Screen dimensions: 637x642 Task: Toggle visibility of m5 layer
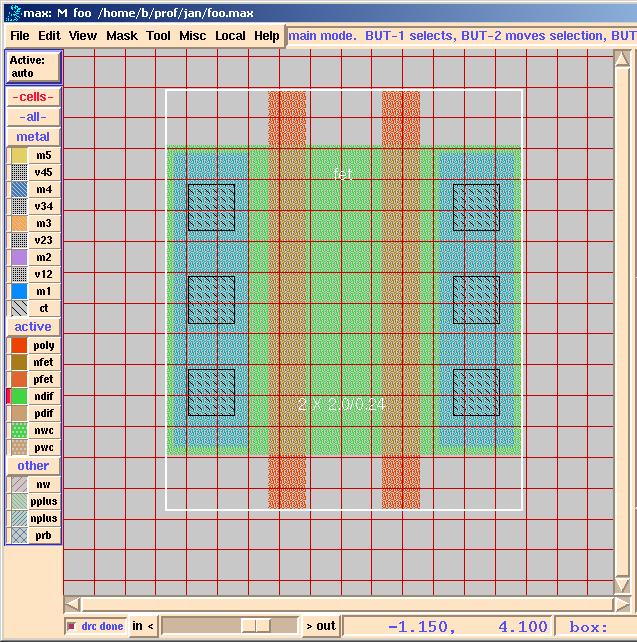tap(9, 156)
